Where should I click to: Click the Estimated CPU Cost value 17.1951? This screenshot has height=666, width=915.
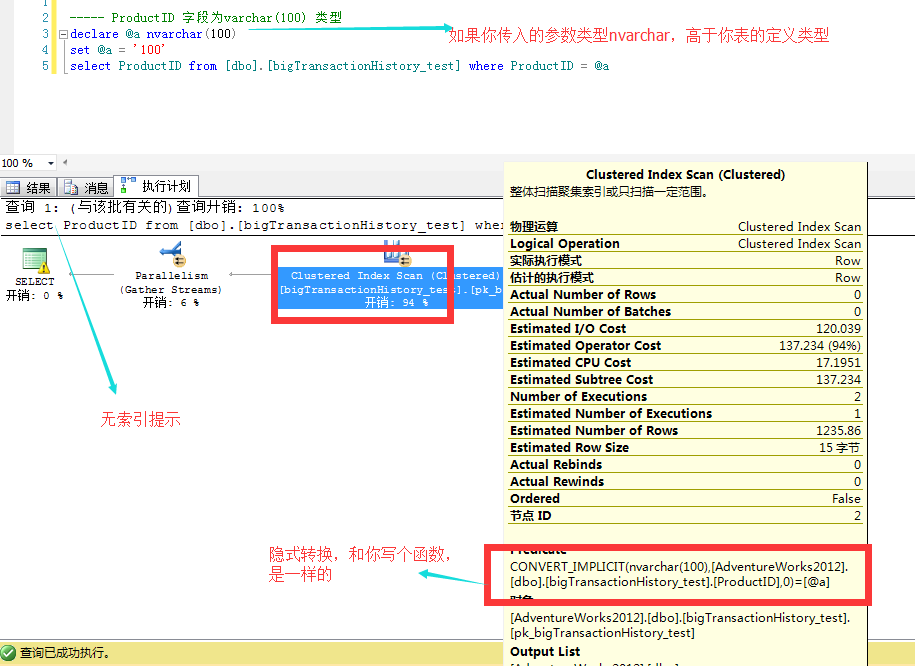point(838,362)
